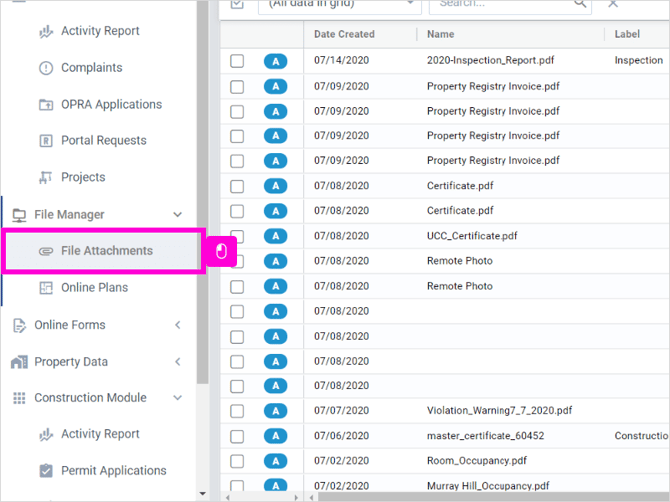
Task: Go to Projects section
Action: point(83,177)
